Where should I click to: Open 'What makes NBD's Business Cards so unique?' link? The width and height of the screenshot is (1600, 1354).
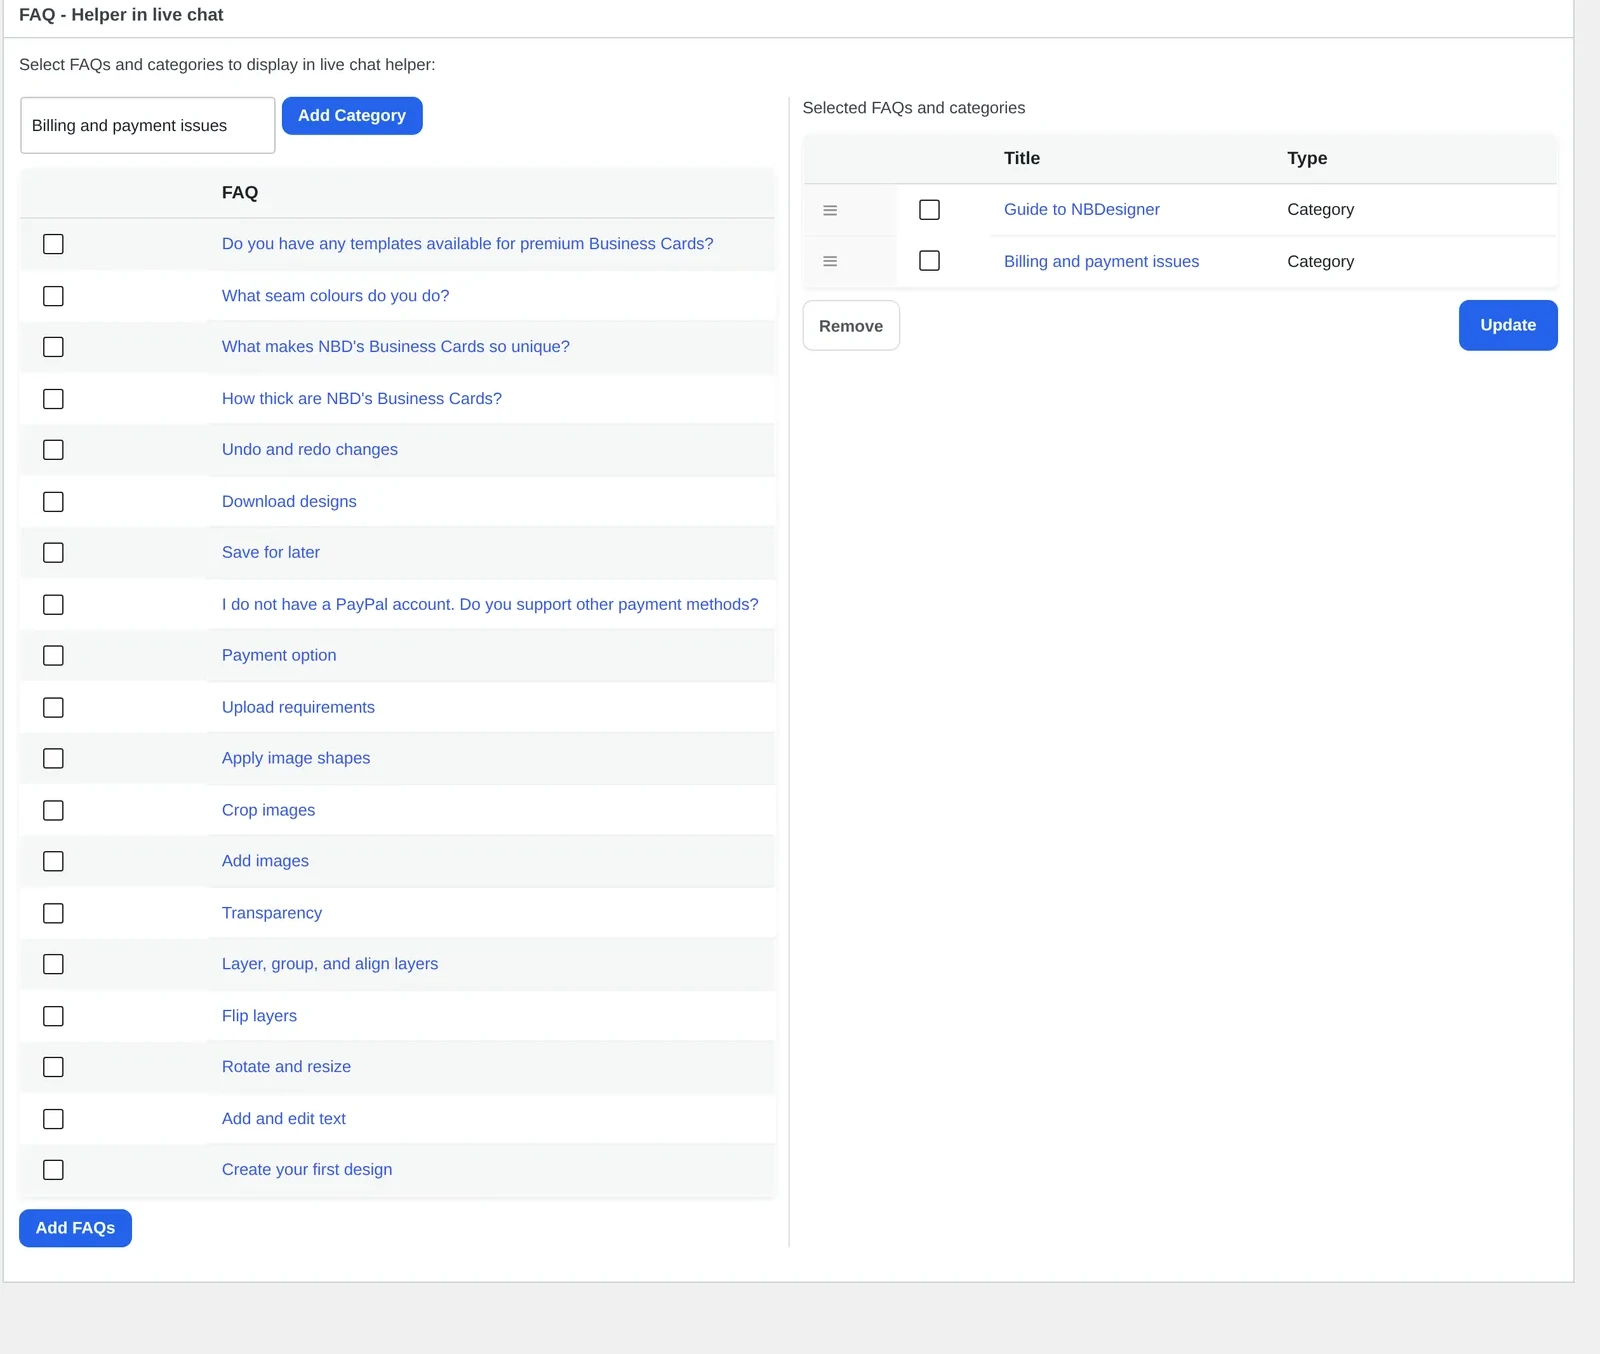coord(396,347)
